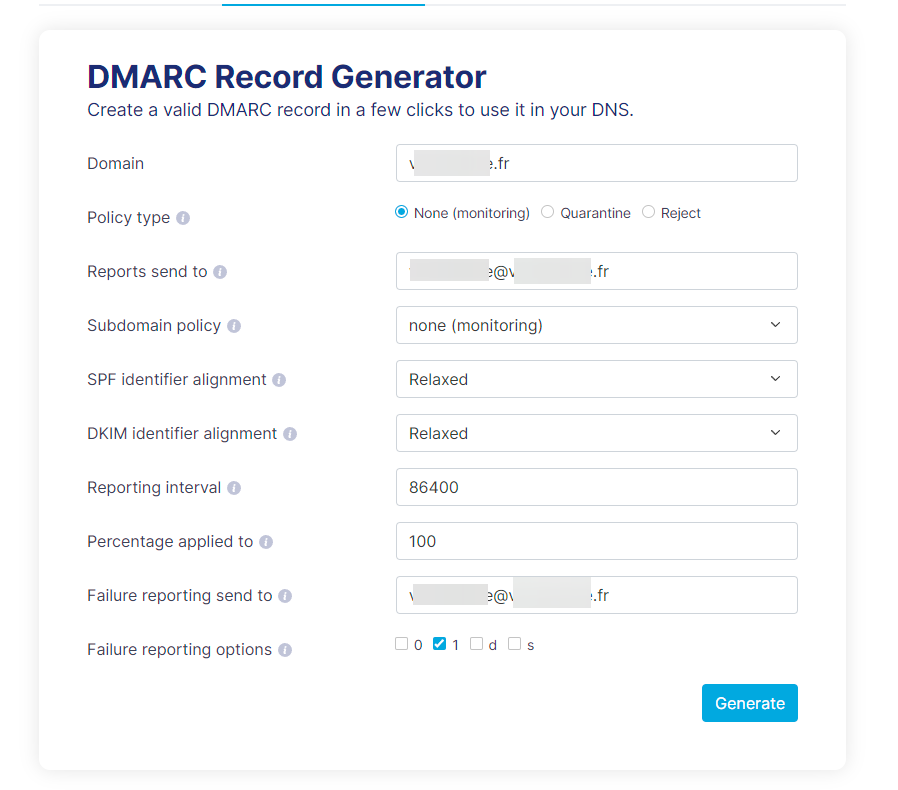
Task: Click Failure reporting options info icon
Action: coord(285,650)
